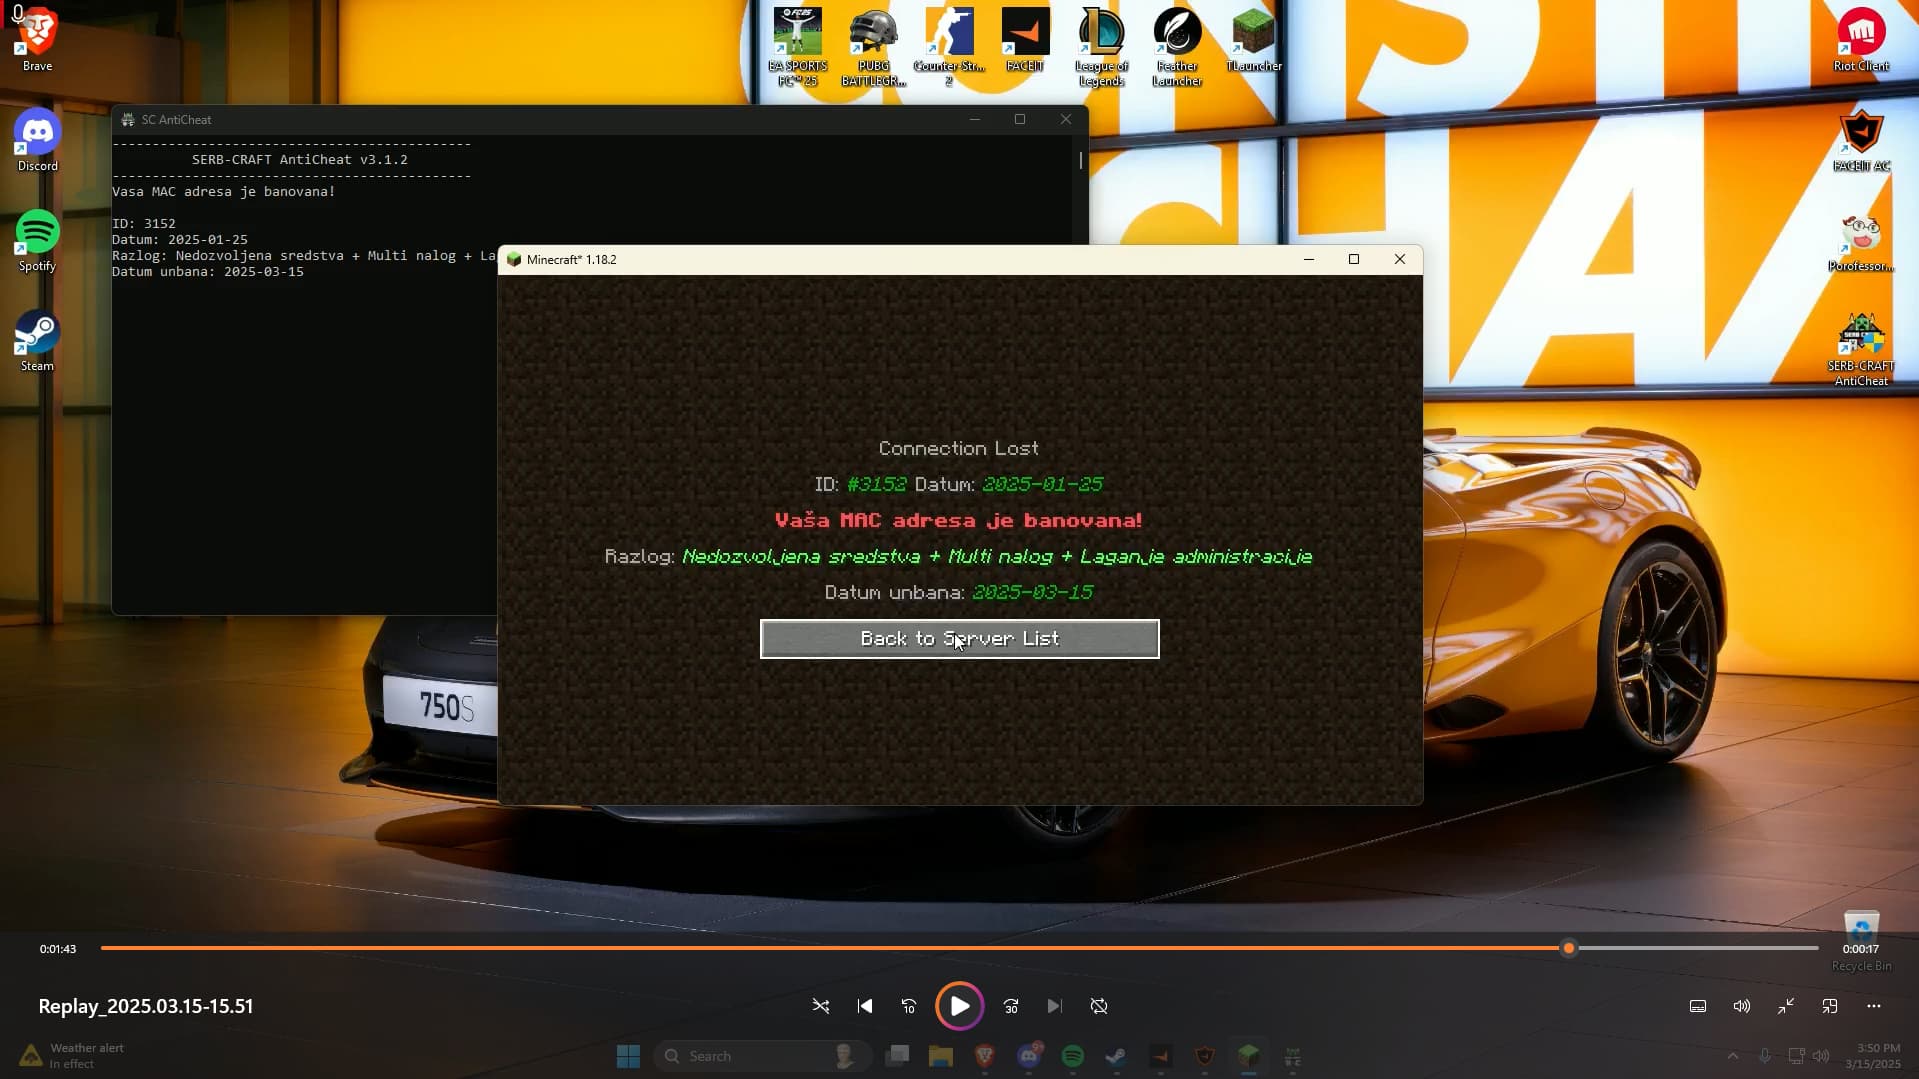Go to the next track
Viewport: 1919px width, 1079px height.
(1055, 1006)
